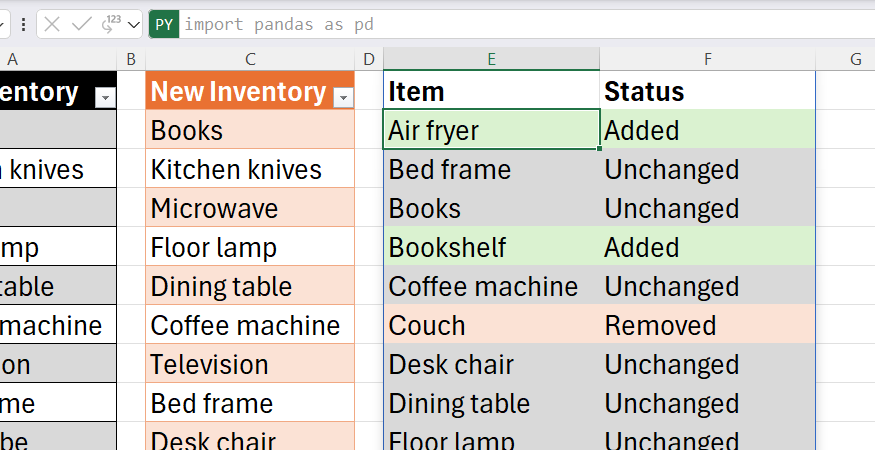Click the fill handle on Air fryer cell

pyautogui.click(x=599, y=149)
